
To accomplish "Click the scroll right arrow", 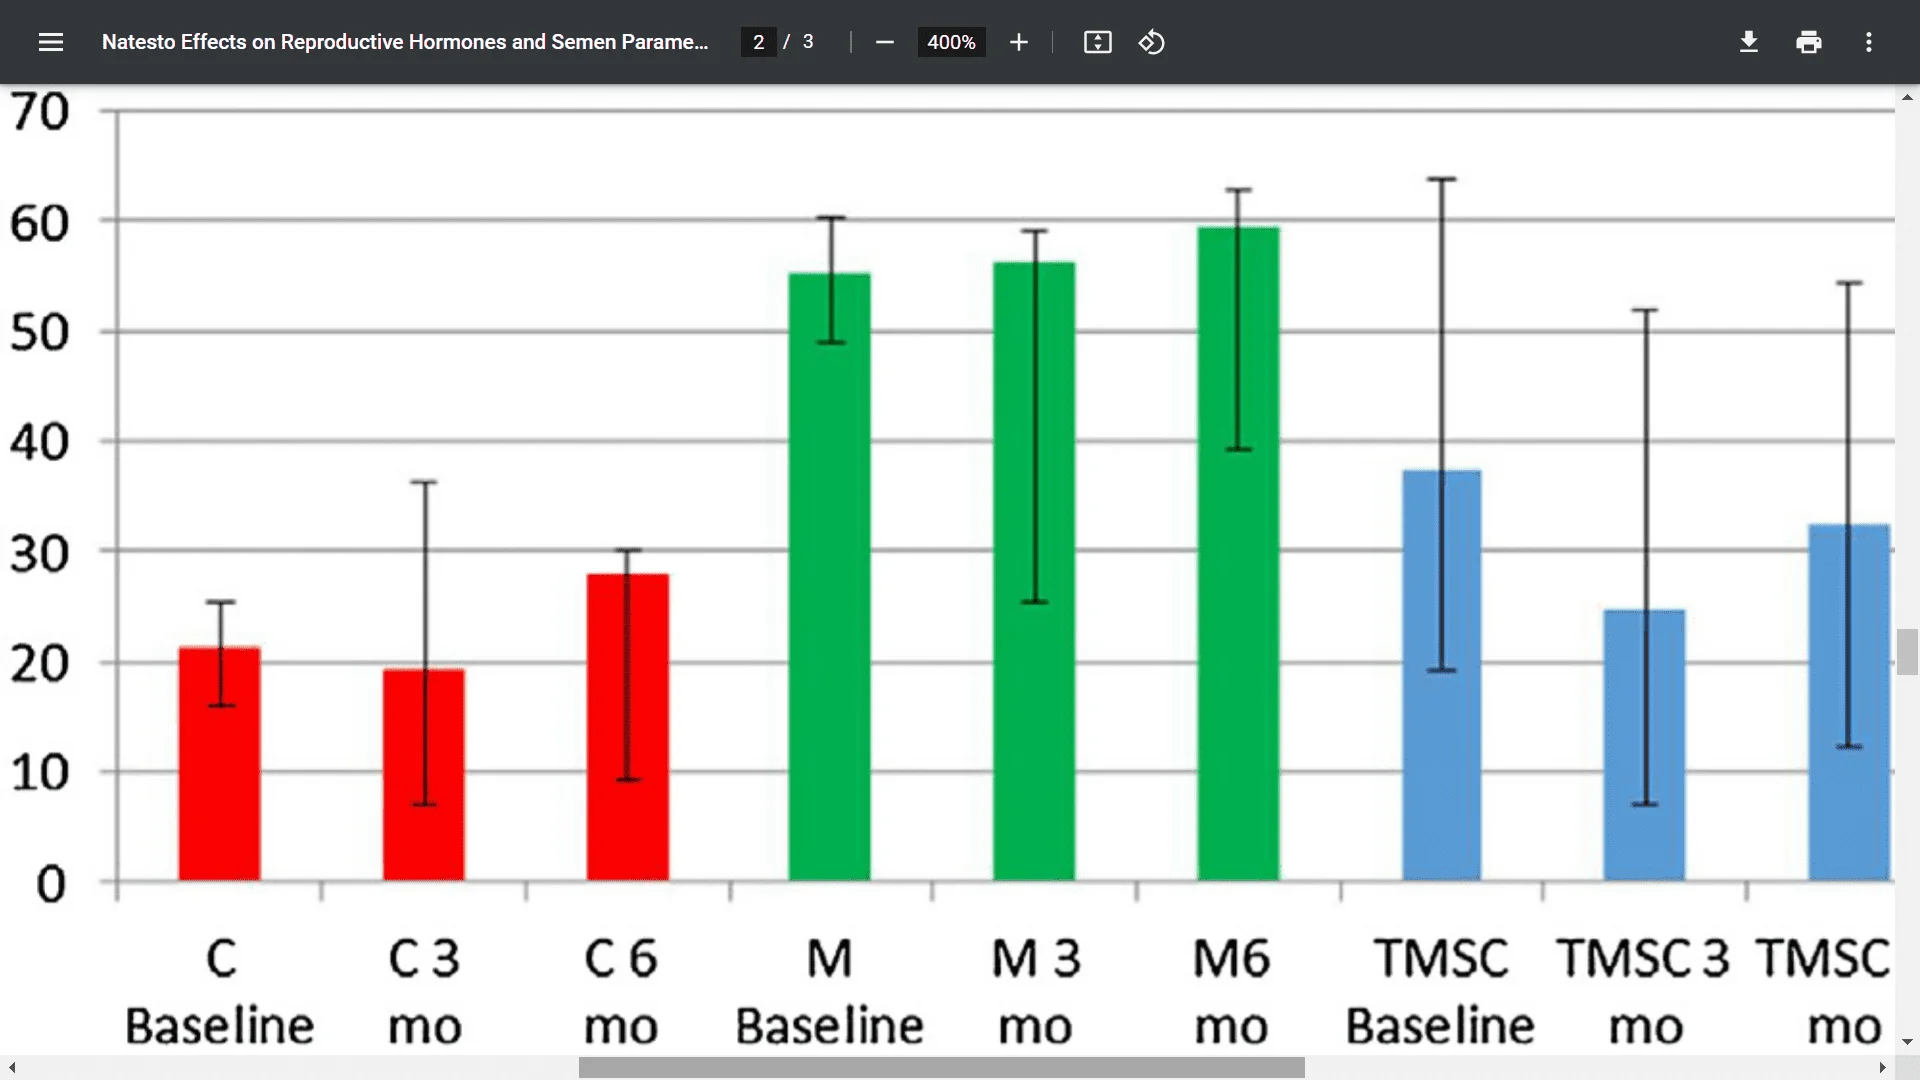I will tap(1882, 1068).
